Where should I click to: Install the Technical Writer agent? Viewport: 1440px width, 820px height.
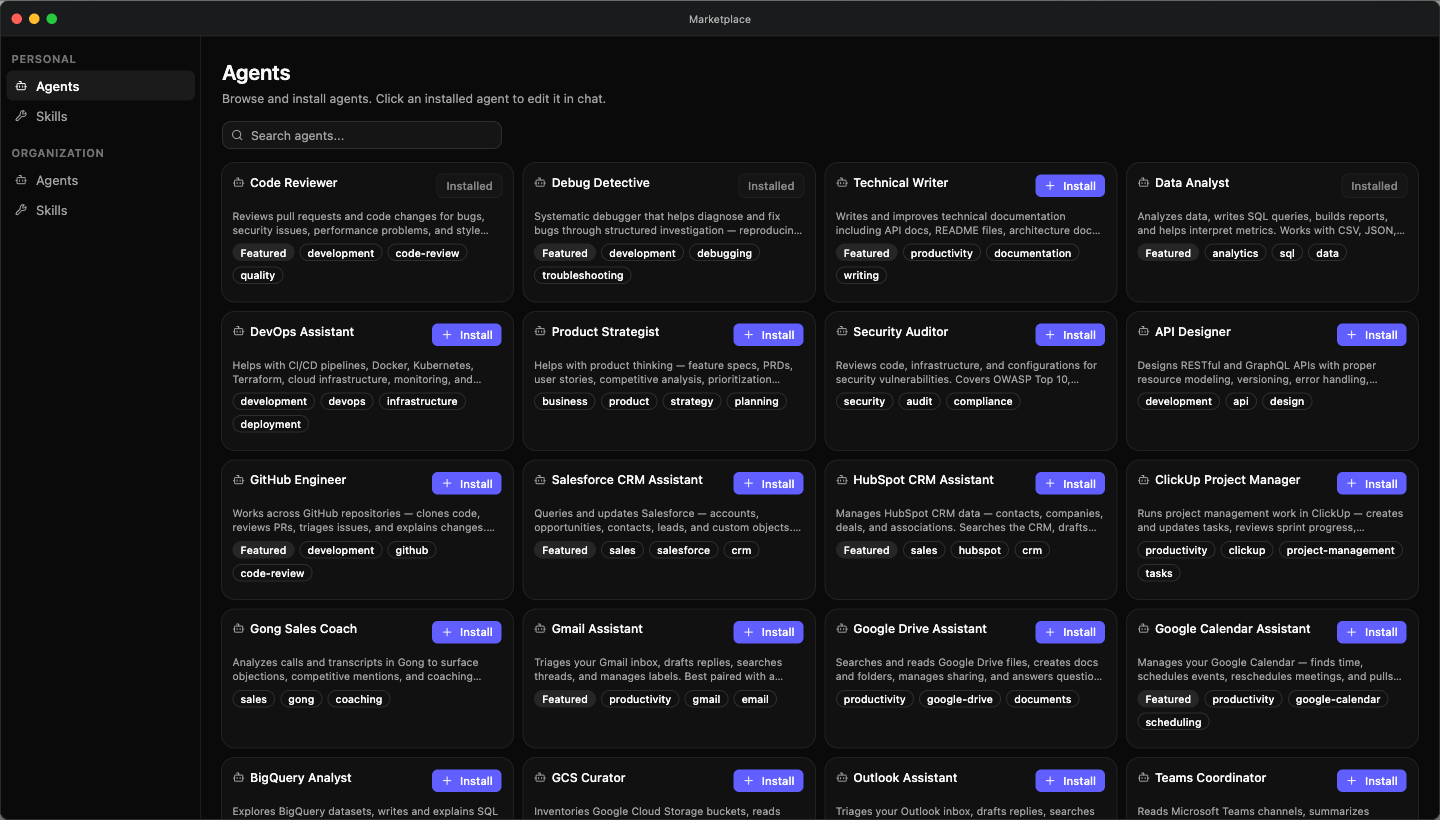pyautogui.click(x=1070, y=186)
